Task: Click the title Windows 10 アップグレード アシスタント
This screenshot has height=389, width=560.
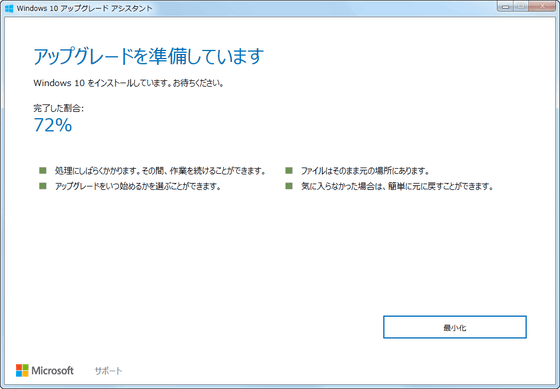Action: click(84, 8)
